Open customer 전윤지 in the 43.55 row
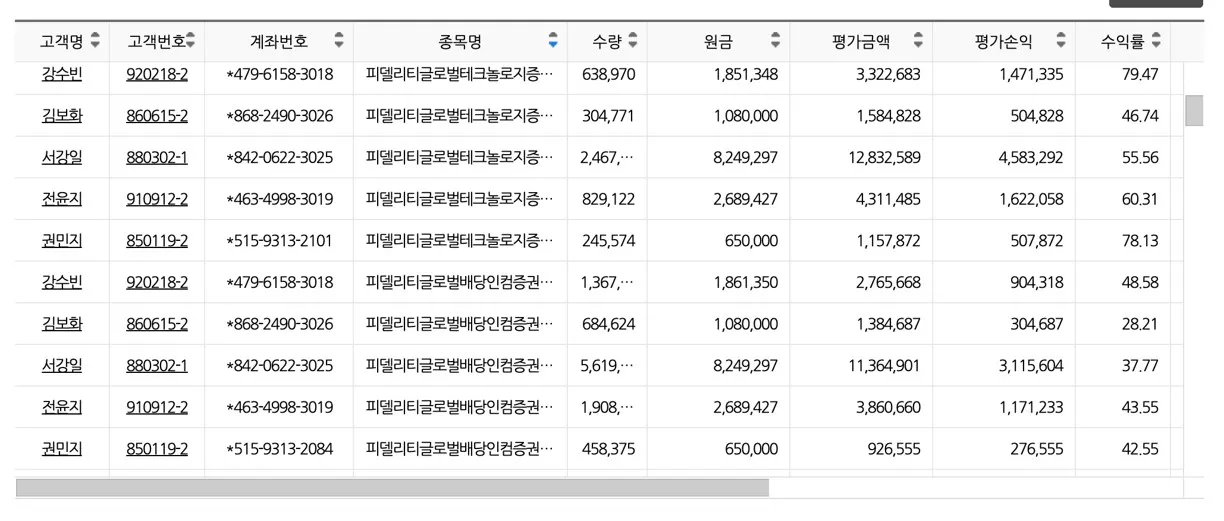 point(62,408)
